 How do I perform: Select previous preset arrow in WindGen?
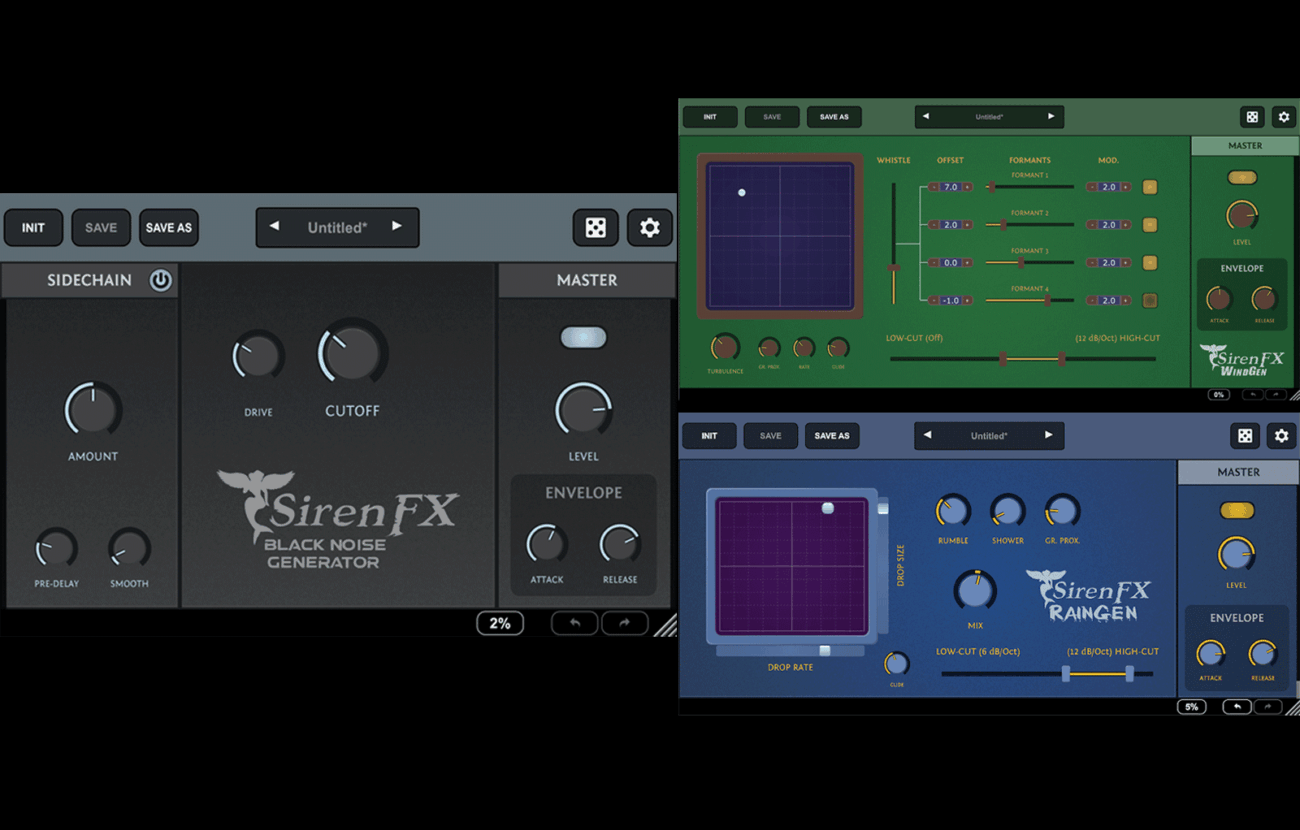[x=926, y=117]
